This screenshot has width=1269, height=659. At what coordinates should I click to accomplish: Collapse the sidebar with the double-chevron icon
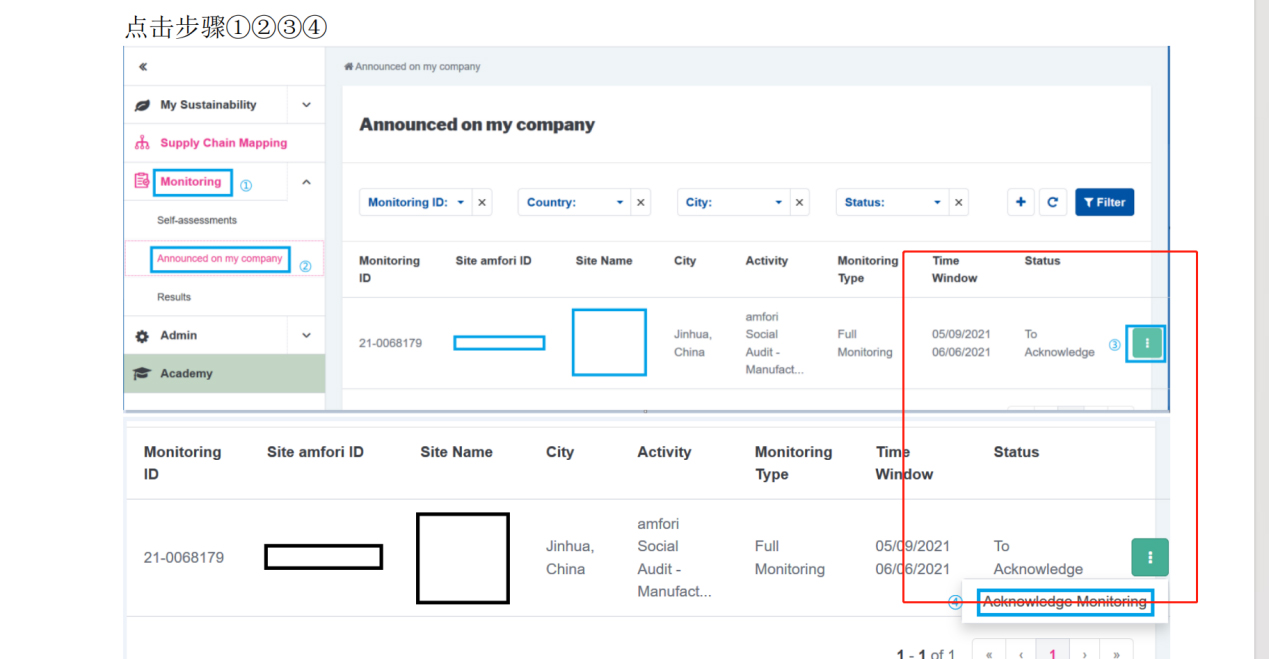(143, 67)
